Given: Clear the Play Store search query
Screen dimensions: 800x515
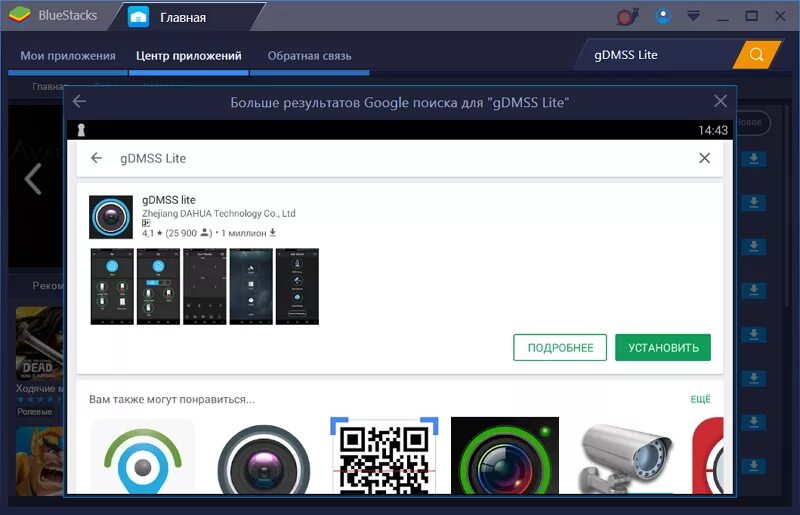Looking at the screenshot, I should (x=704, y=158).
